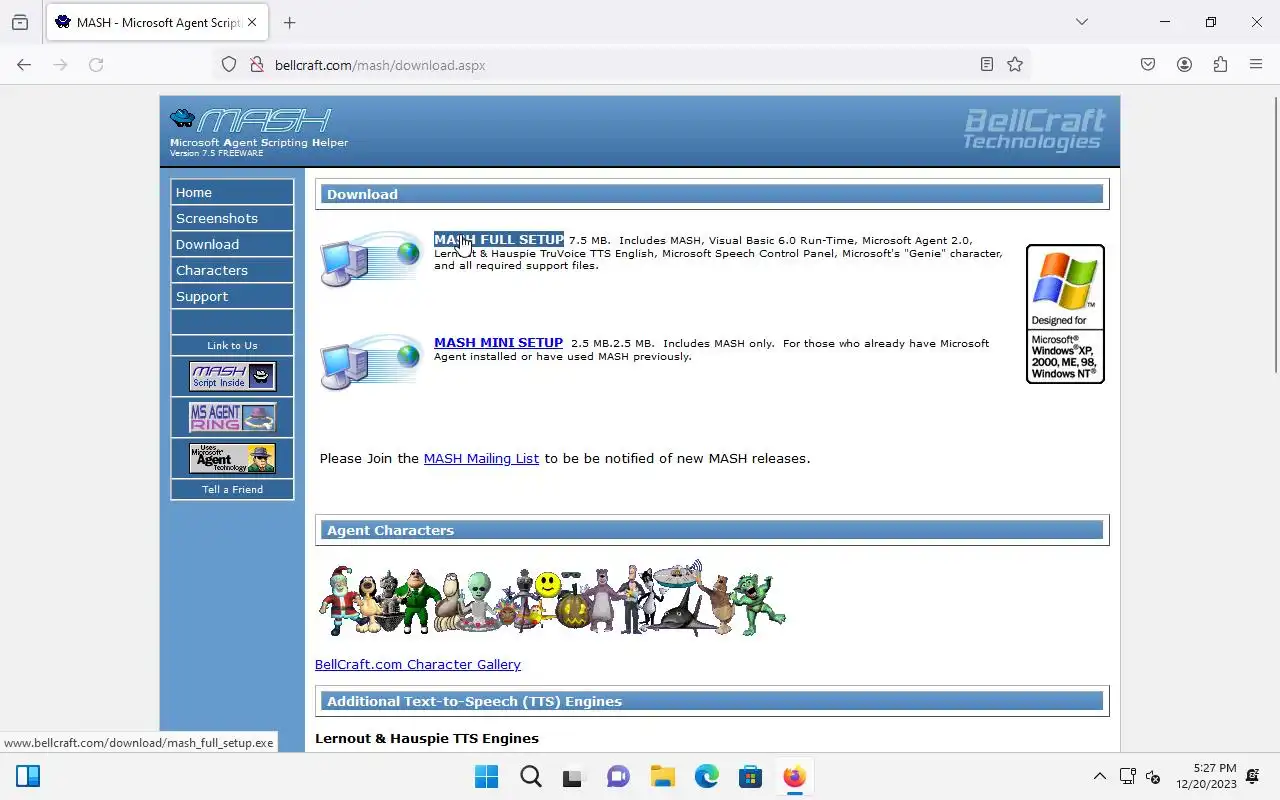Click the computer globe icon beside Full Setup
The image size is (1280, 800).
point(371,258)
